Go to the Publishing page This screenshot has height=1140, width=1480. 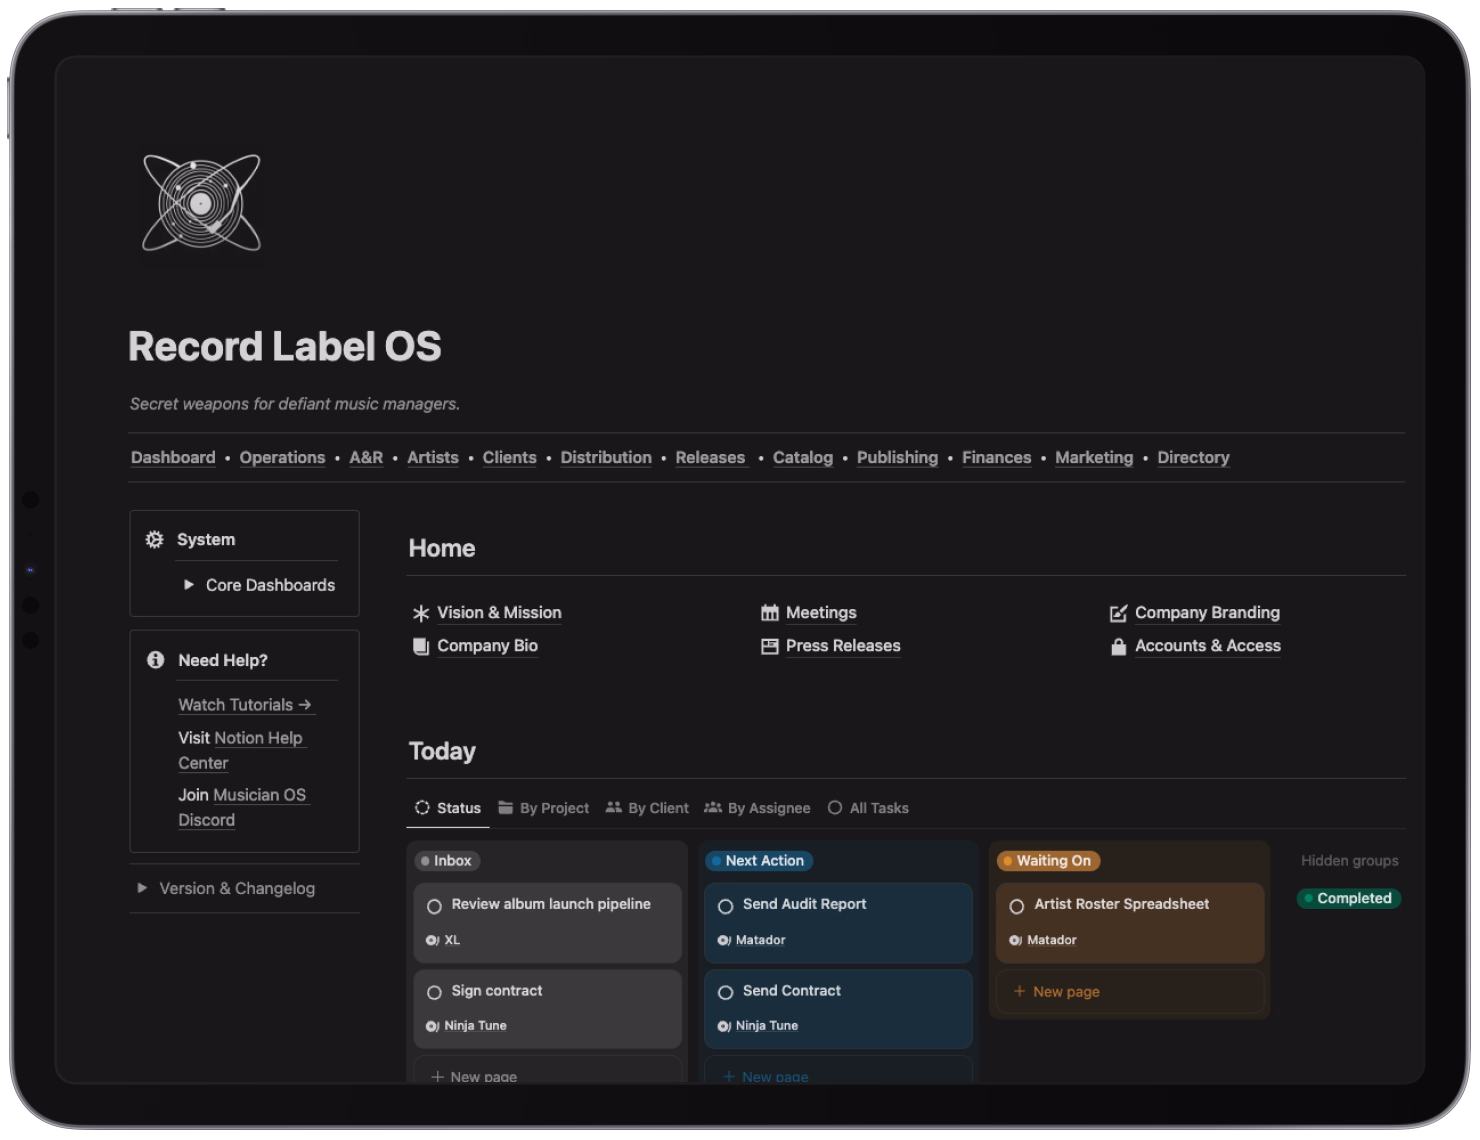click(x=897, y=457)
